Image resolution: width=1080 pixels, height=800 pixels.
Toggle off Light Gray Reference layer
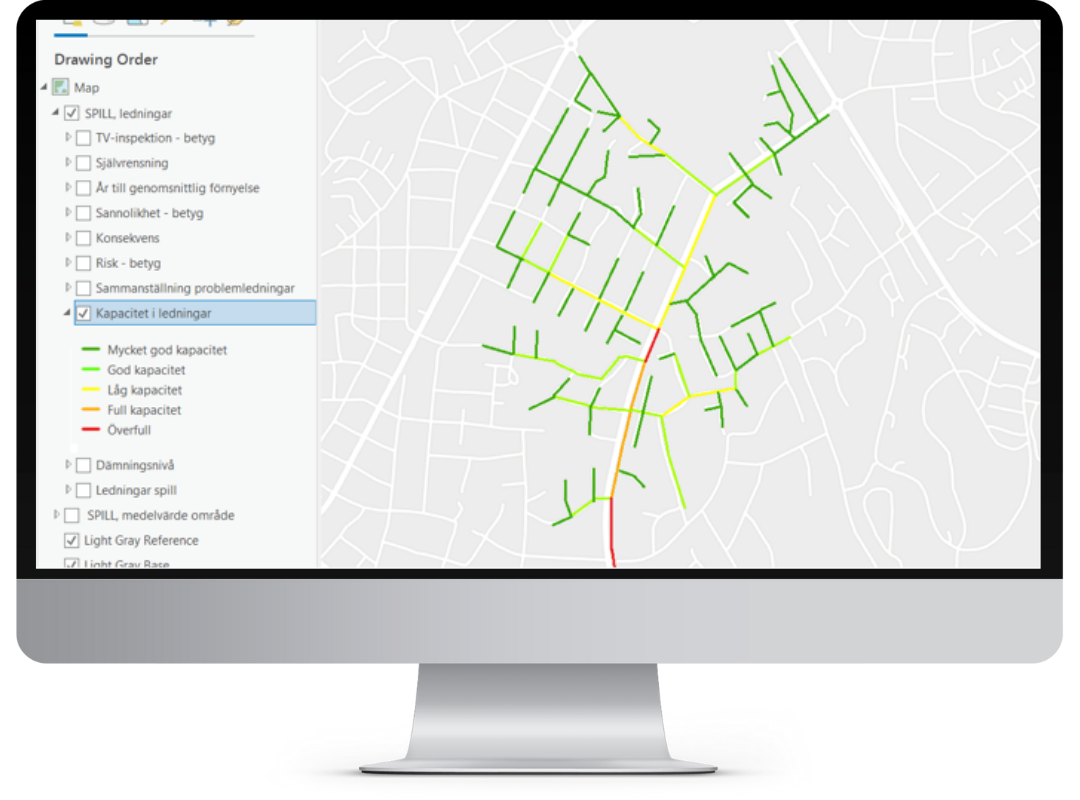coord(72,541)
